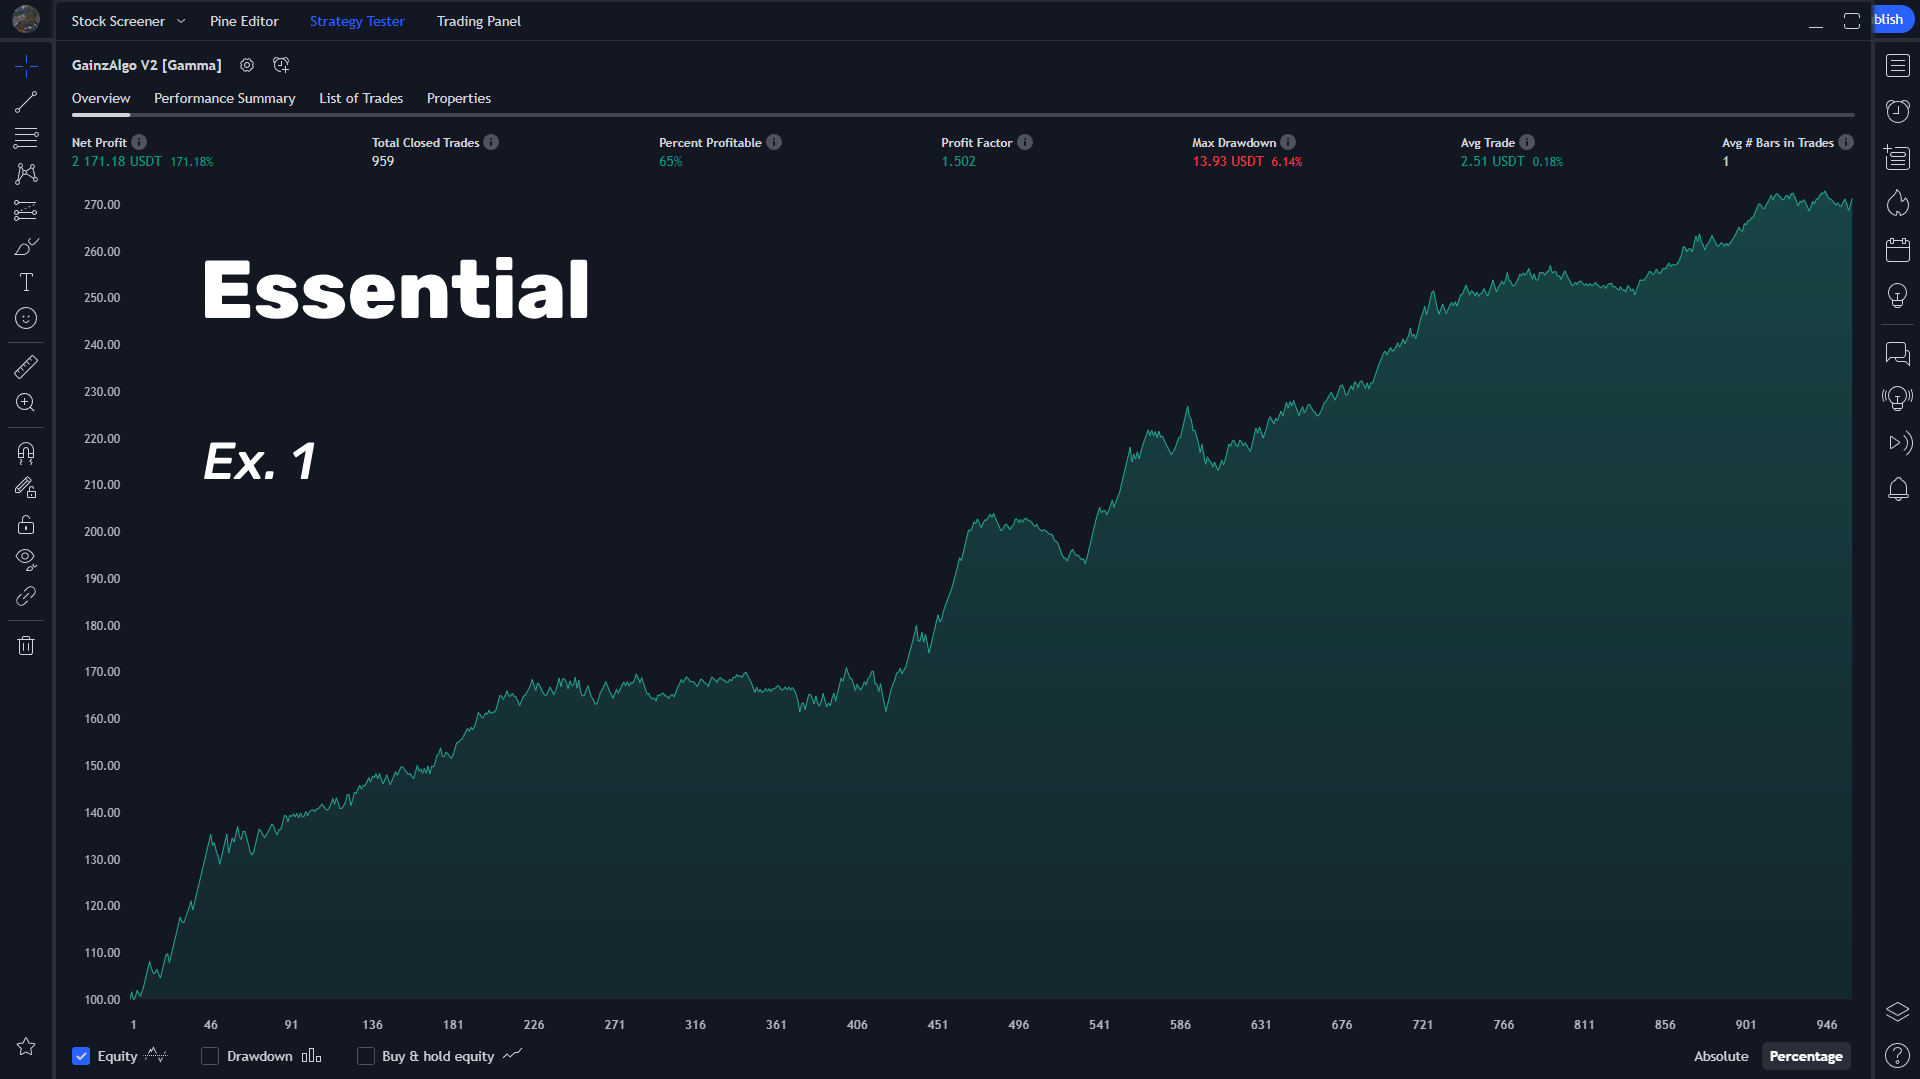Switch to Performance Summary tab

click(224, 98)
